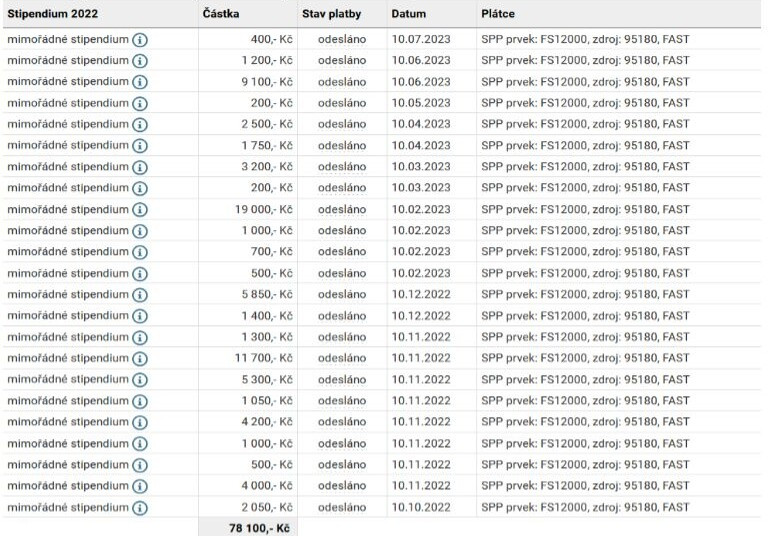Viewport: 769px width, 536px height.
Task: Open info icon in the 10.05.2023 row
Action: (140, 103)
